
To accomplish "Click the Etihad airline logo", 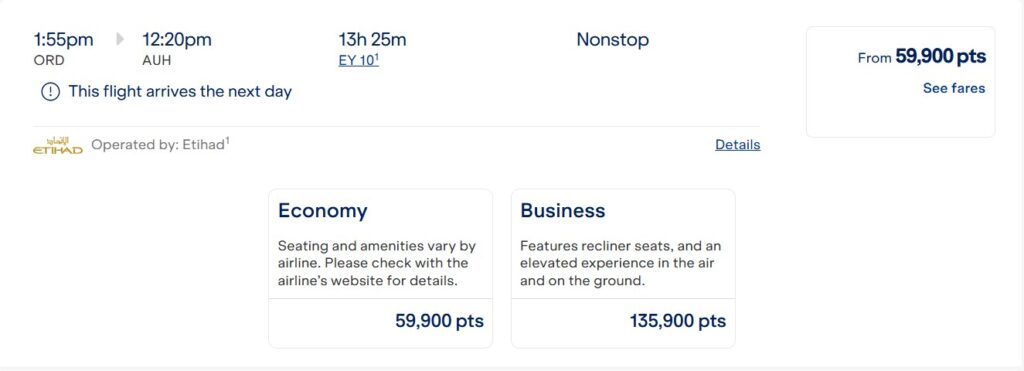I will [57, 145].
